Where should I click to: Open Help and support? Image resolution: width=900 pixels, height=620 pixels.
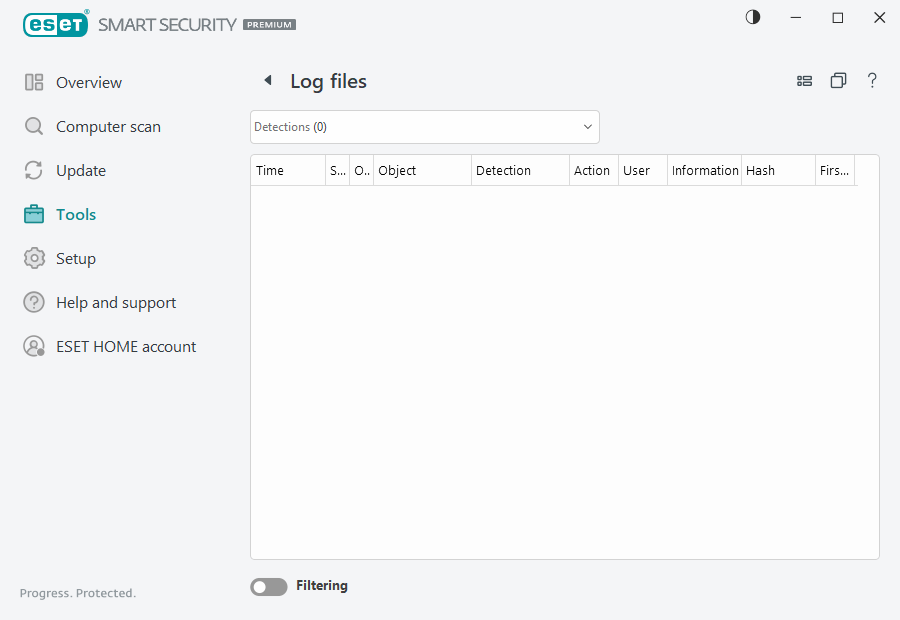pos(115,302)
